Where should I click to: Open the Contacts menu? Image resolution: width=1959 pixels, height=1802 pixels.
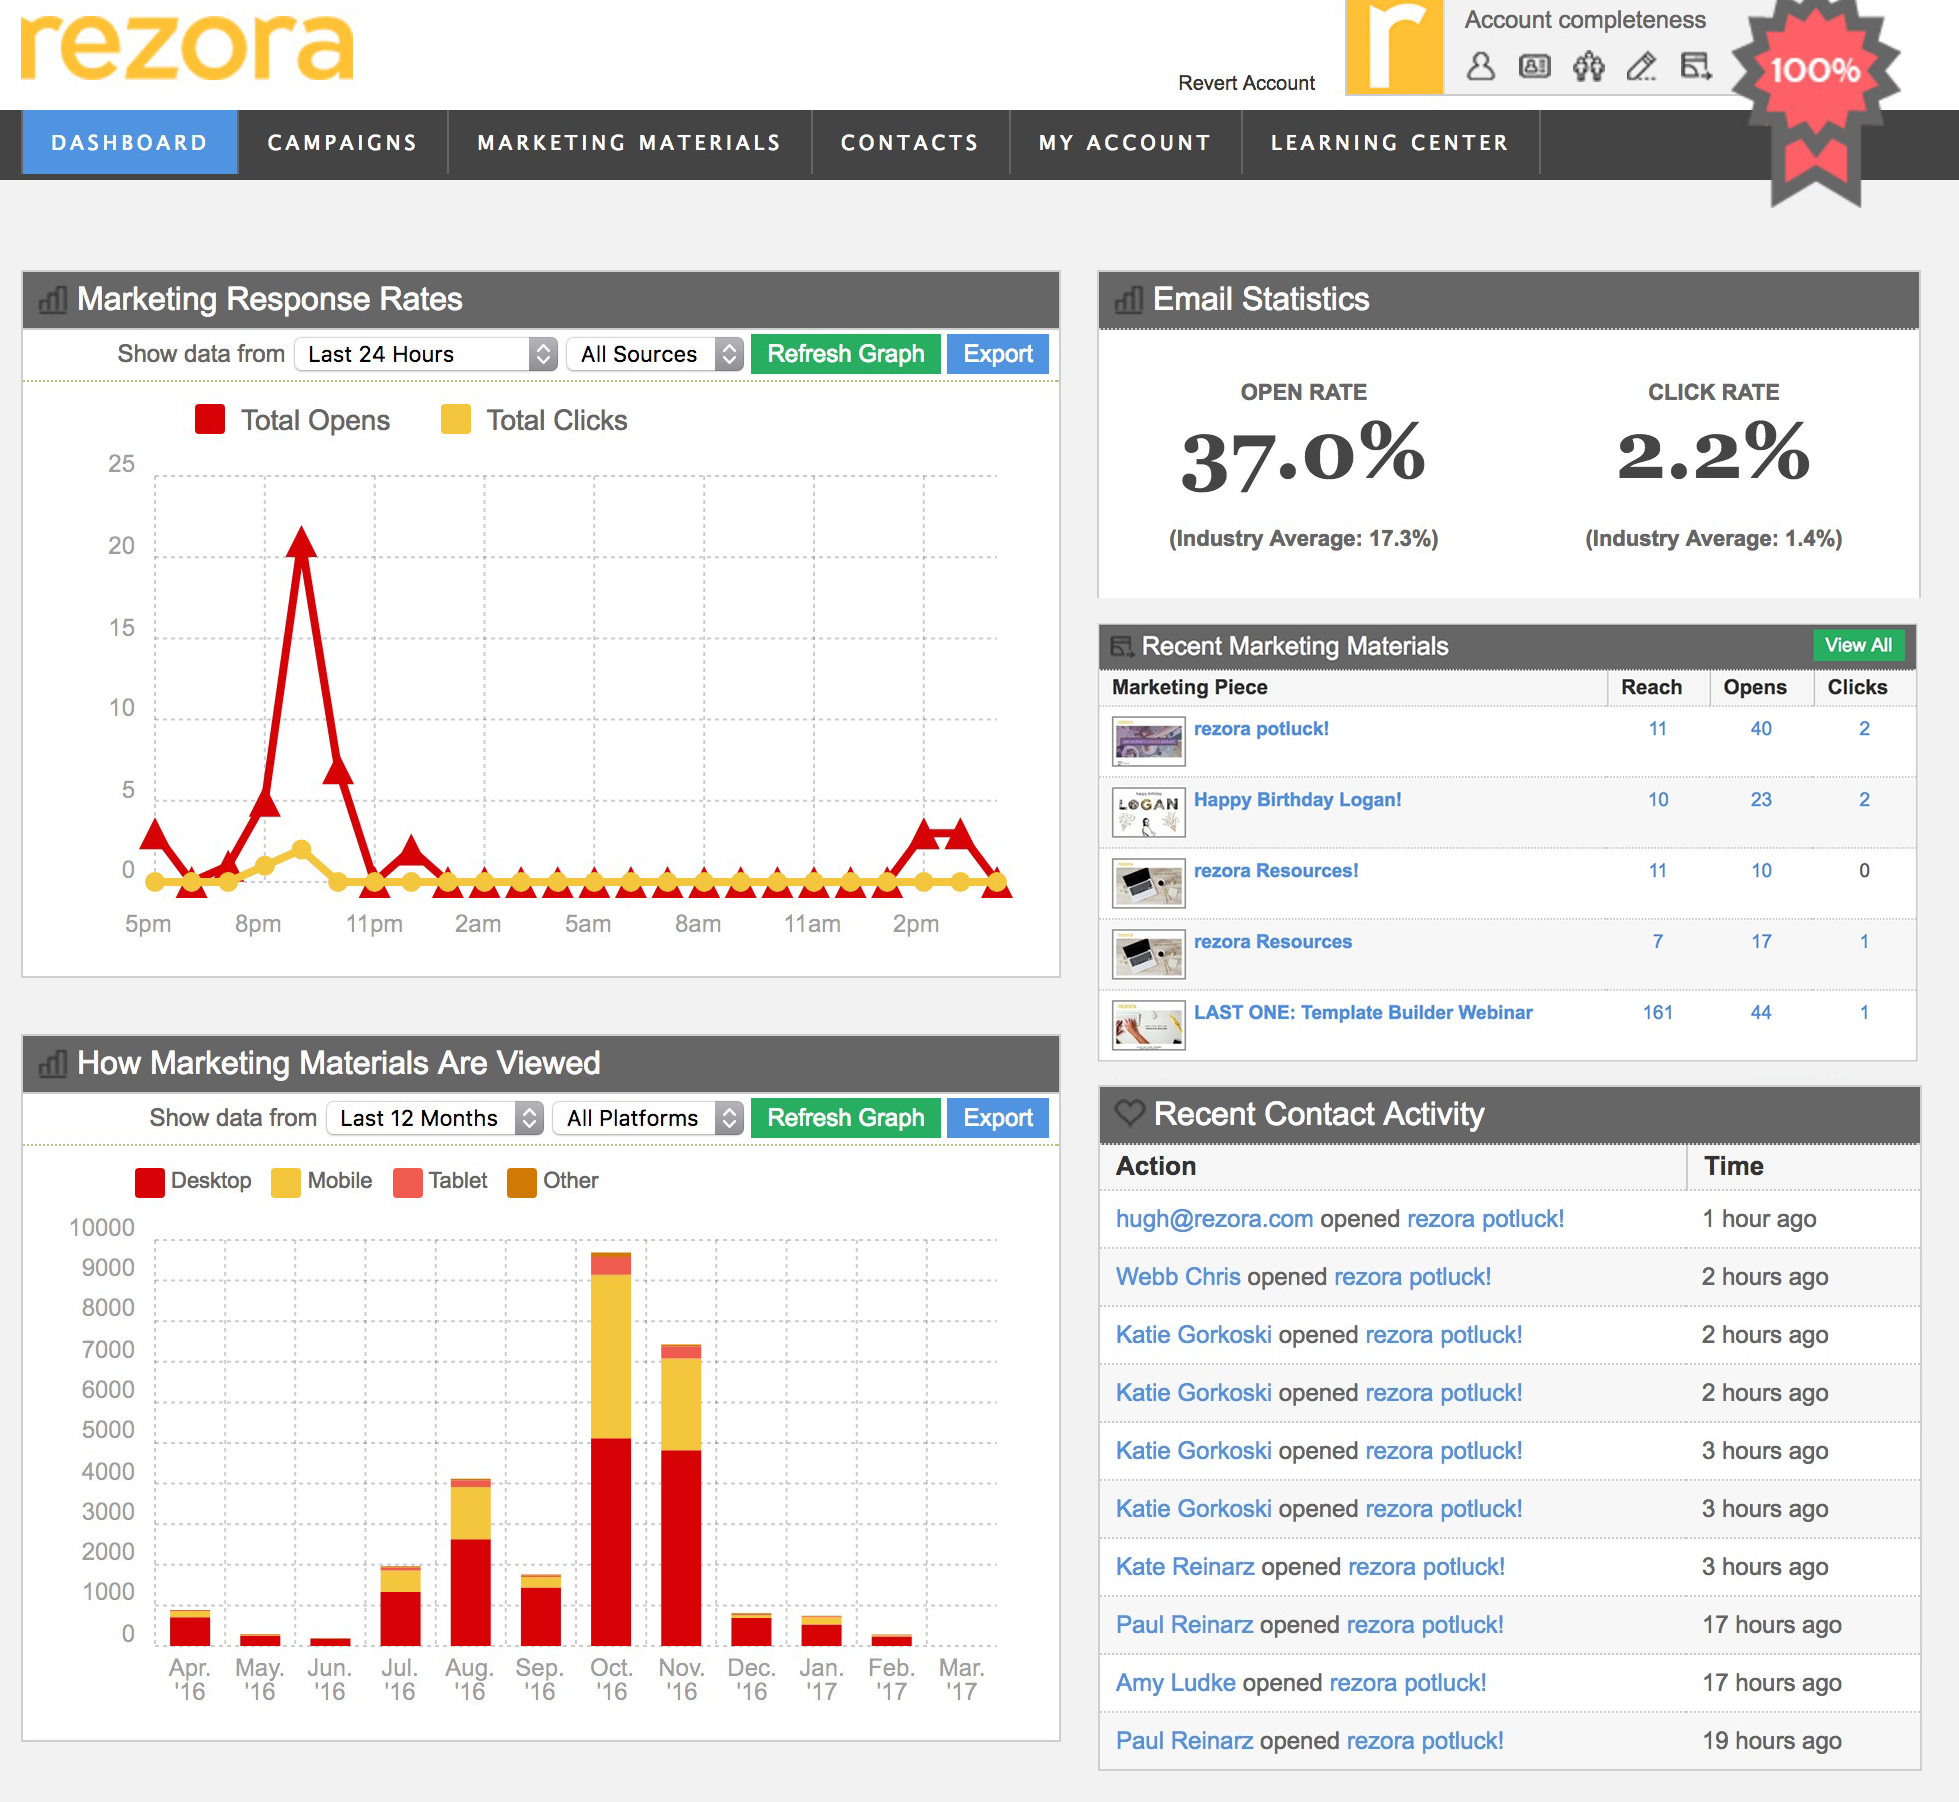[x=911, y=143]
